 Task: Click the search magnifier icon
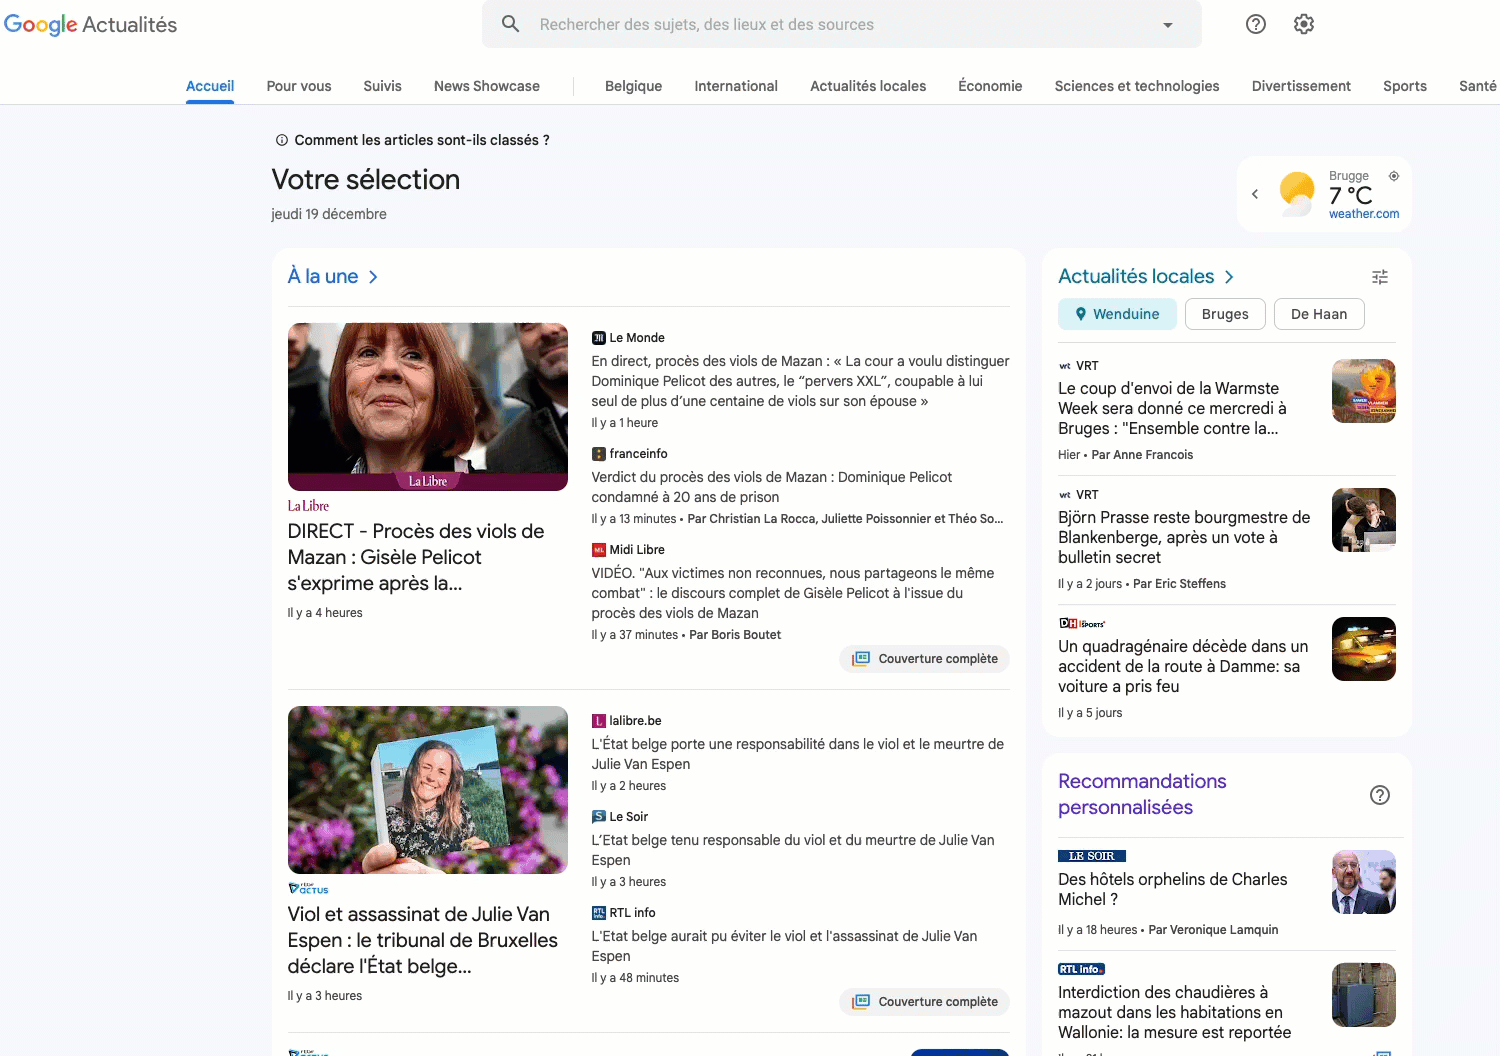[x=510, y=24]
